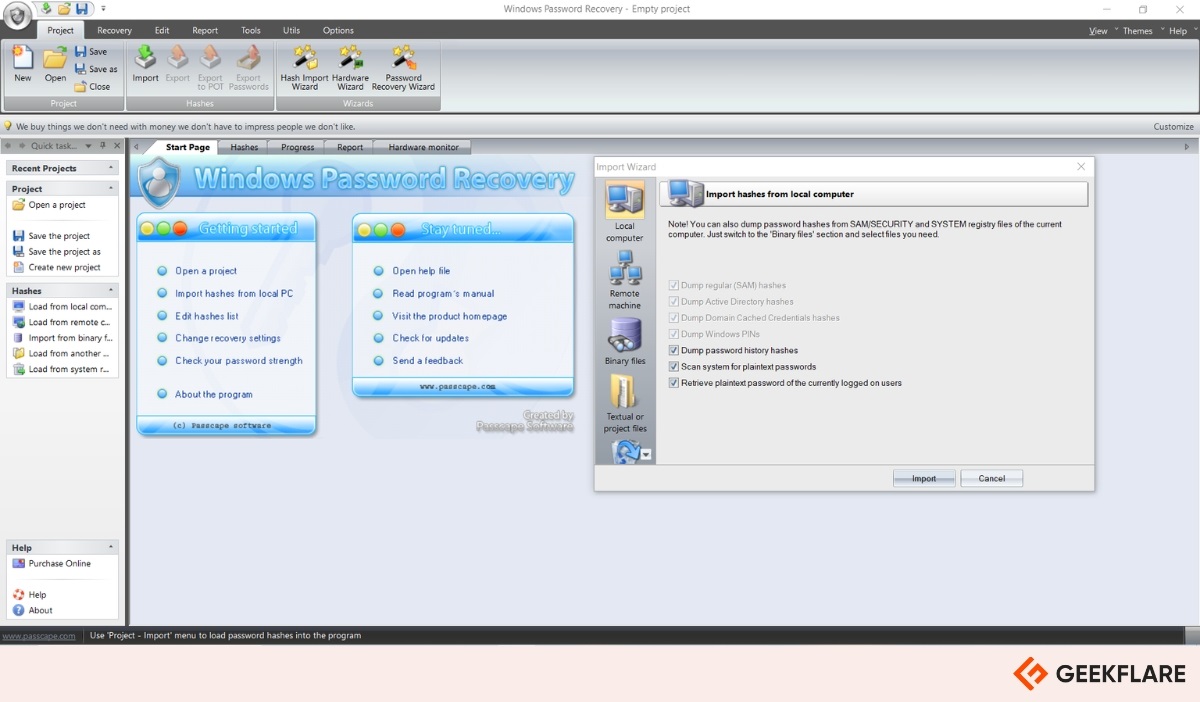Click Change recovery settings link
This screenshot has width=1200, height=702.
coord(227,338)
